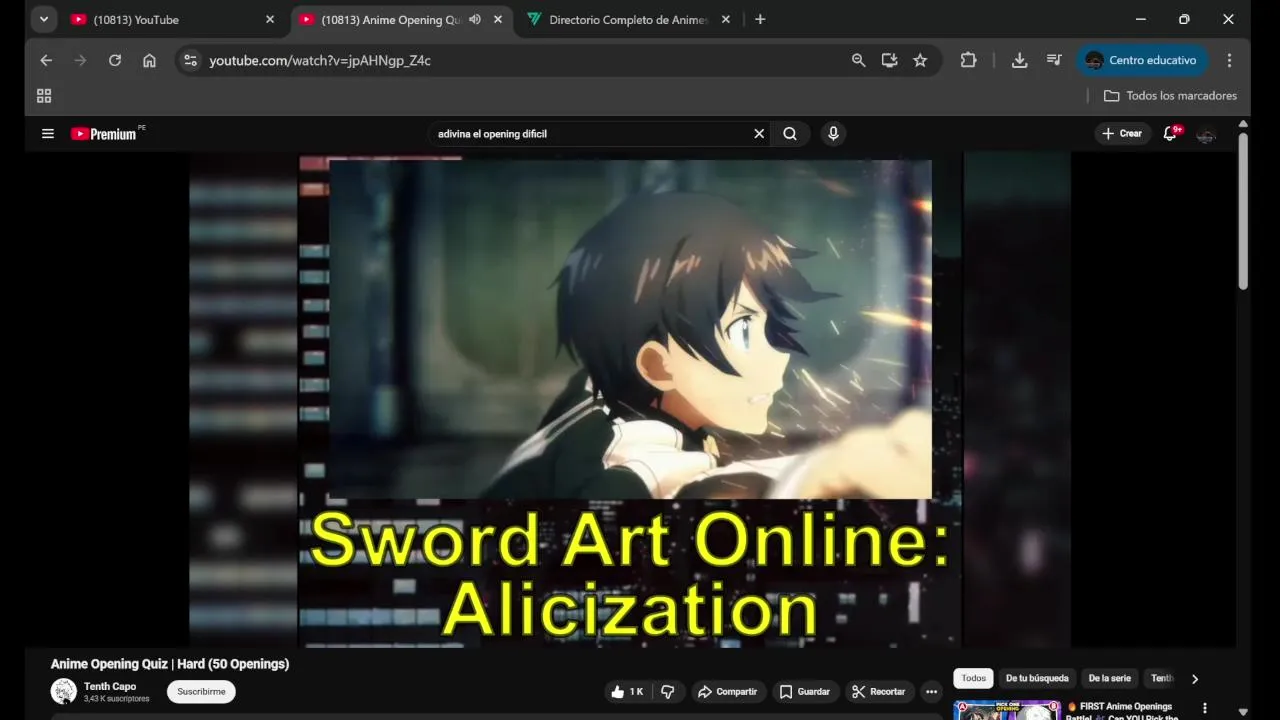Open a new browser tab
Image resolution: width=1280 pixels, height=720 pixels.
point(760,19)
